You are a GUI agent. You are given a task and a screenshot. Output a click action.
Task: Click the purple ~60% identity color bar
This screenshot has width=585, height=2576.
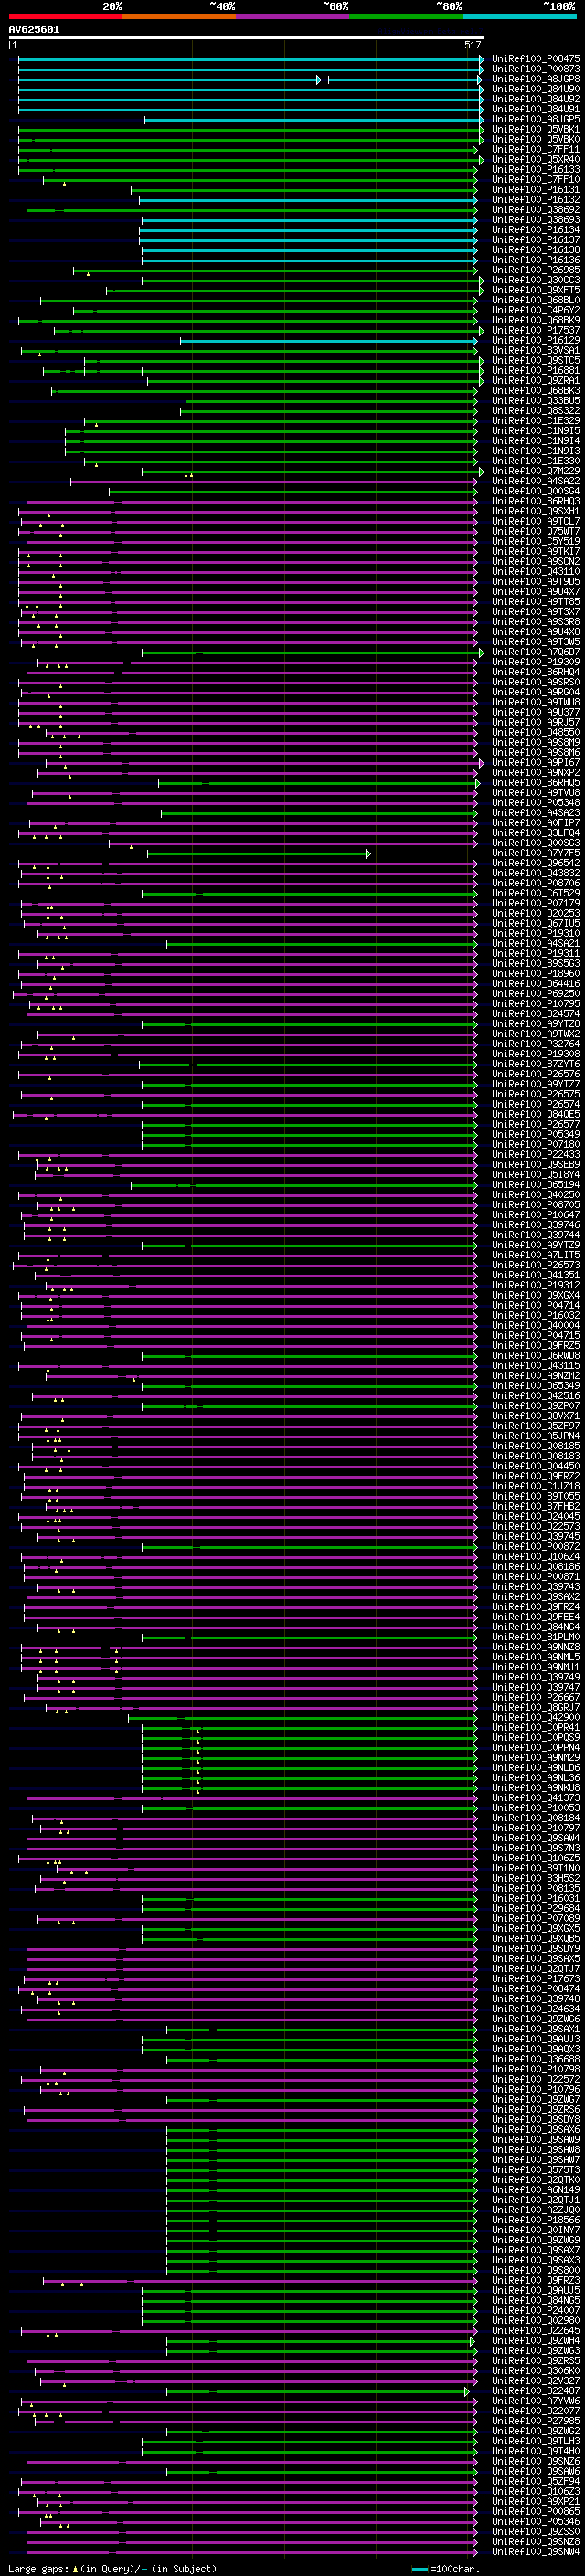tap(293, 16)
